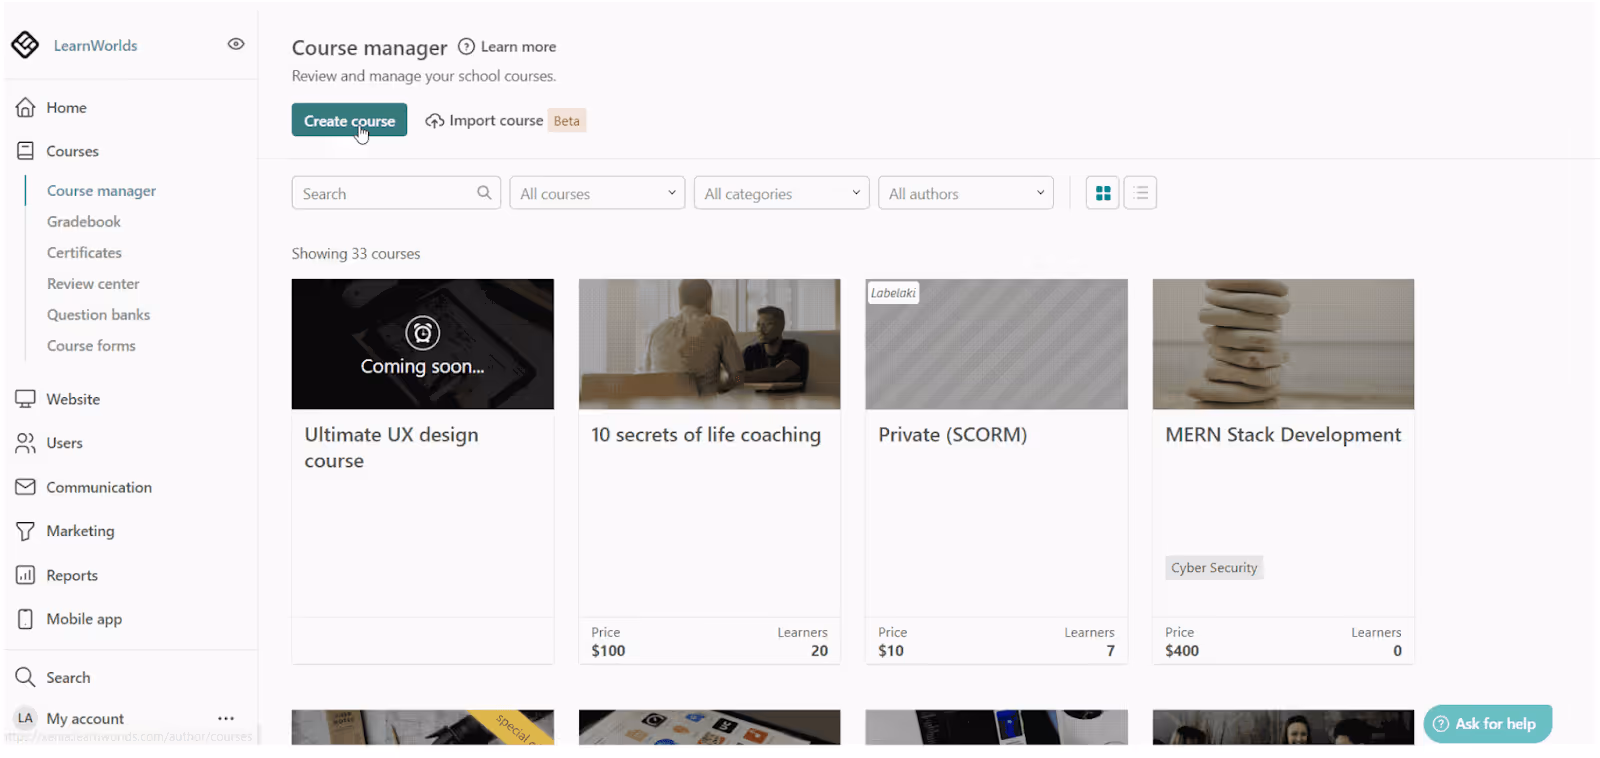Click the sidebar Search magnifier icon
The height and width of the screenshot is (758, 1600).
click(x=25, y=677)
